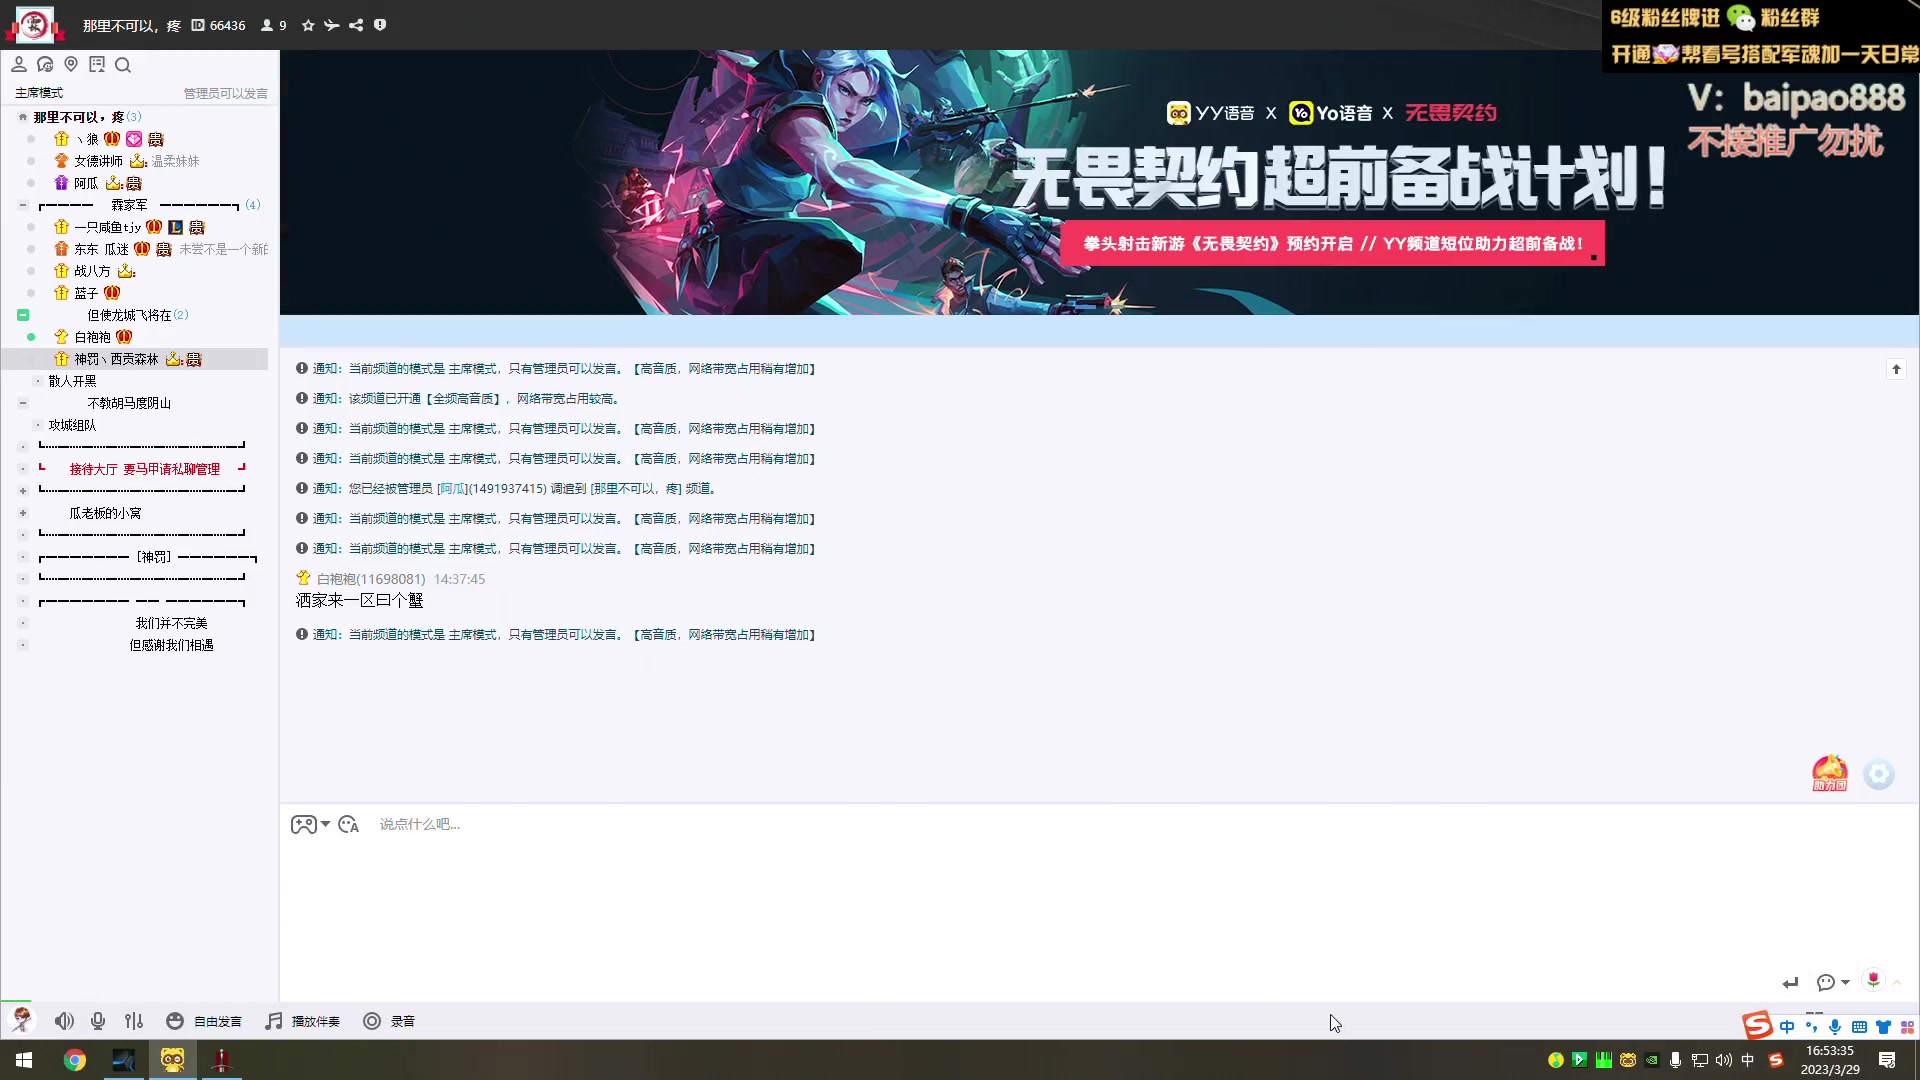This screenshot has height=1080, width=1920.
Task: Click 白袍袍(11698081) username in chat
Action: 370,579
